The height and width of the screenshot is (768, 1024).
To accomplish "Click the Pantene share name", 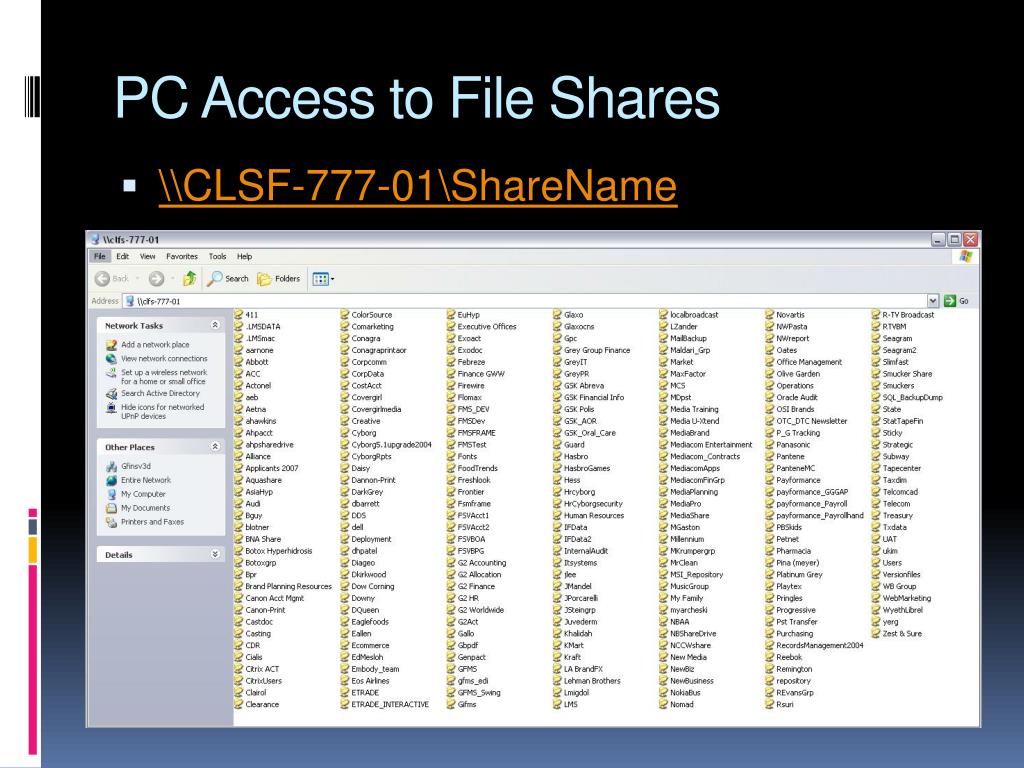I will (x=790, y=456).
